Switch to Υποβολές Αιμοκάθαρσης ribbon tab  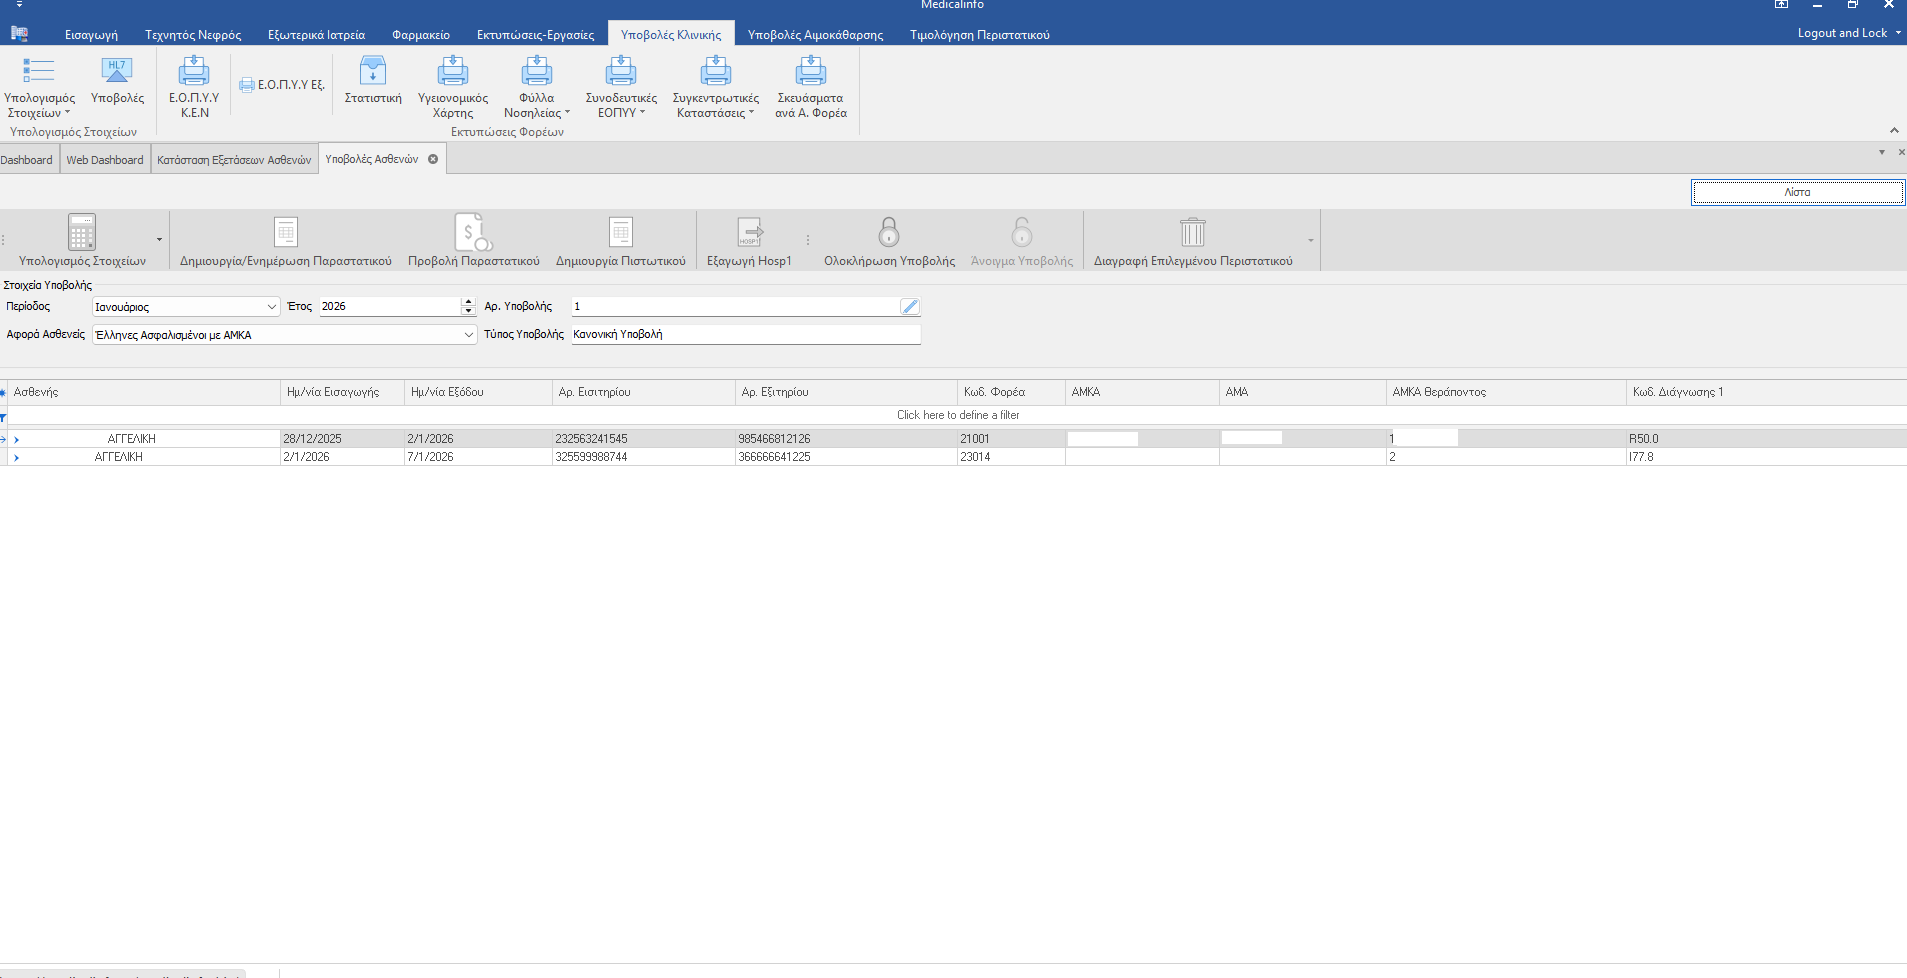[x=815, y=35]
